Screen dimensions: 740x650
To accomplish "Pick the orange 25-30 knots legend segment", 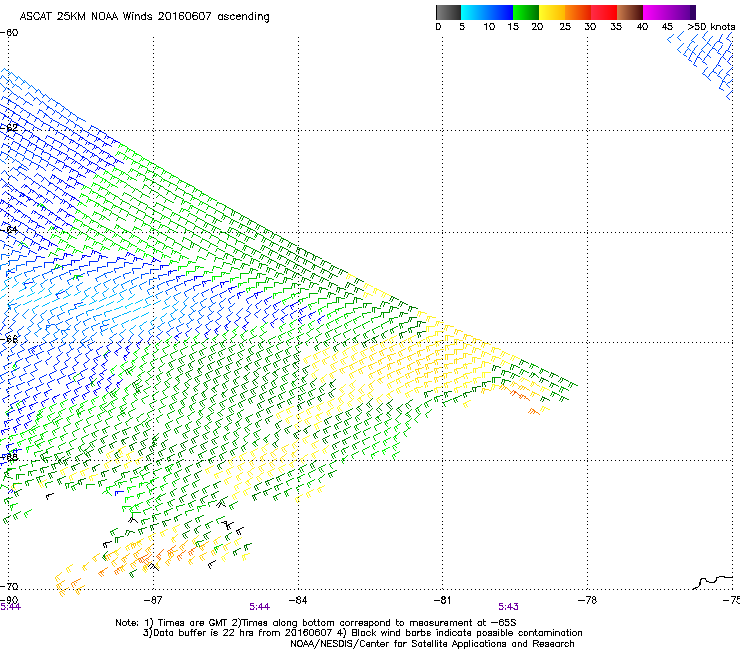I will [578, 12].
